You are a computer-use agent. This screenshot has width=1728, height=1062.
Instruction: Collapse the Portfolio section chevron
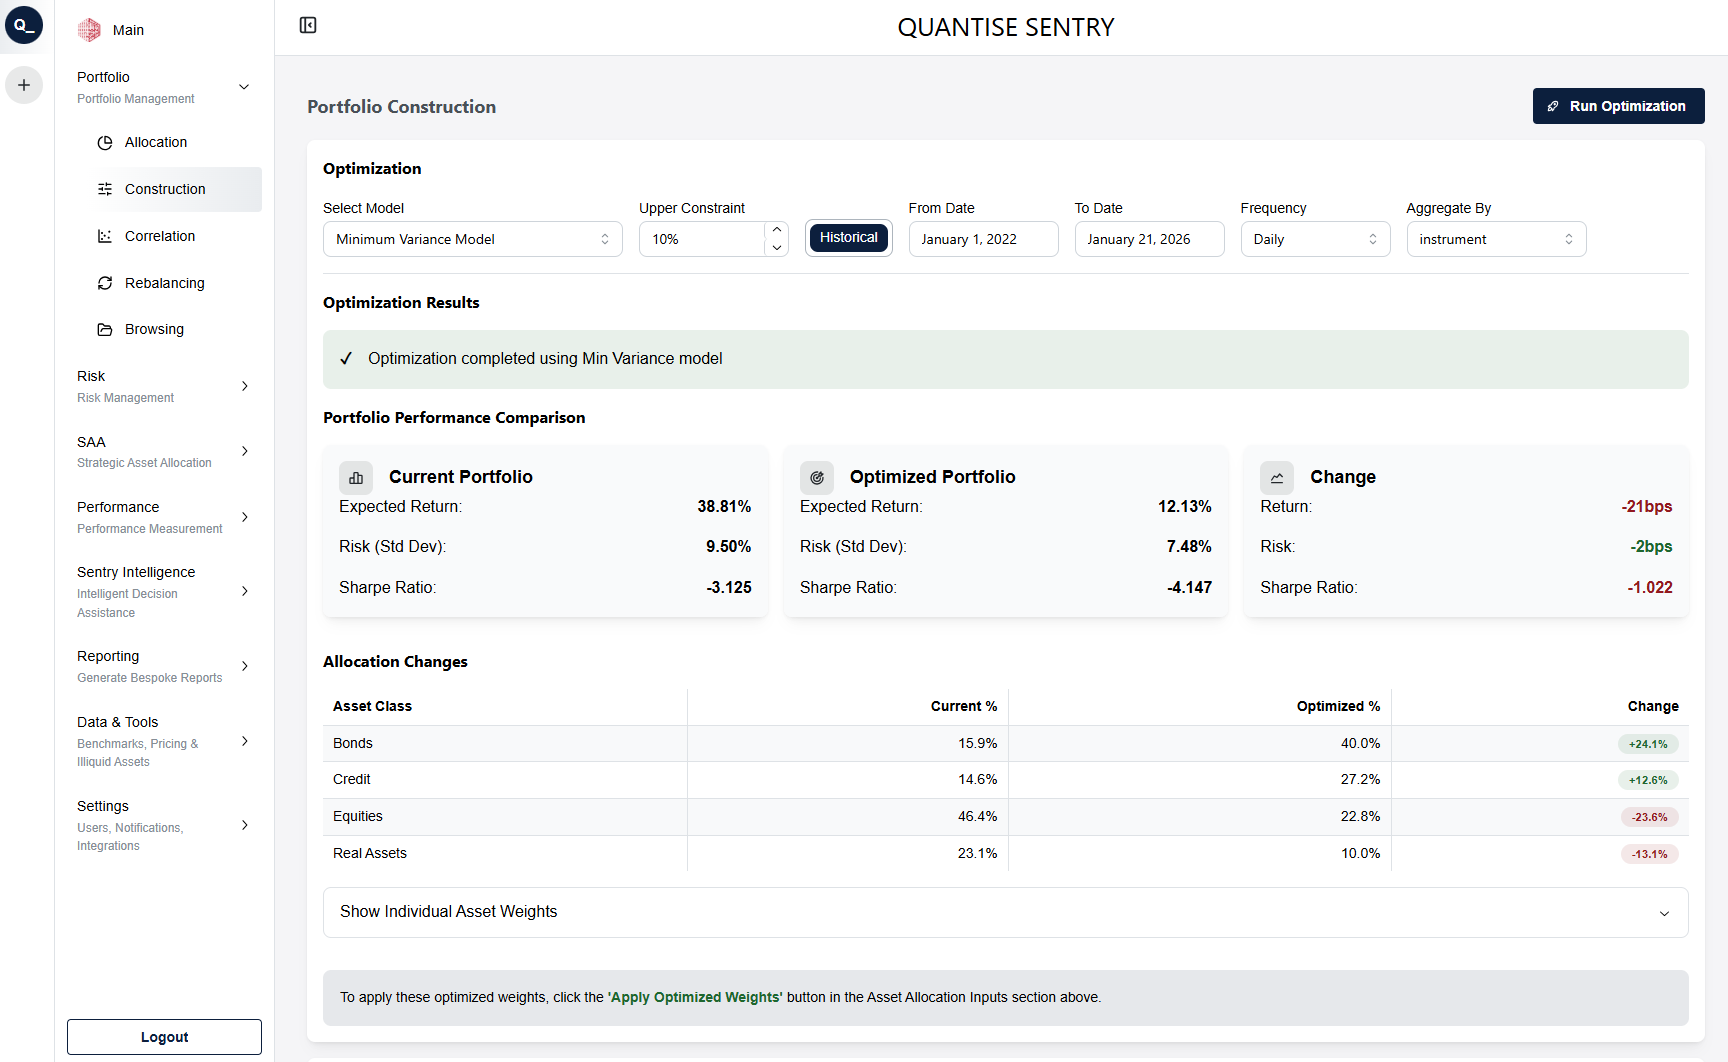point(244,86)
